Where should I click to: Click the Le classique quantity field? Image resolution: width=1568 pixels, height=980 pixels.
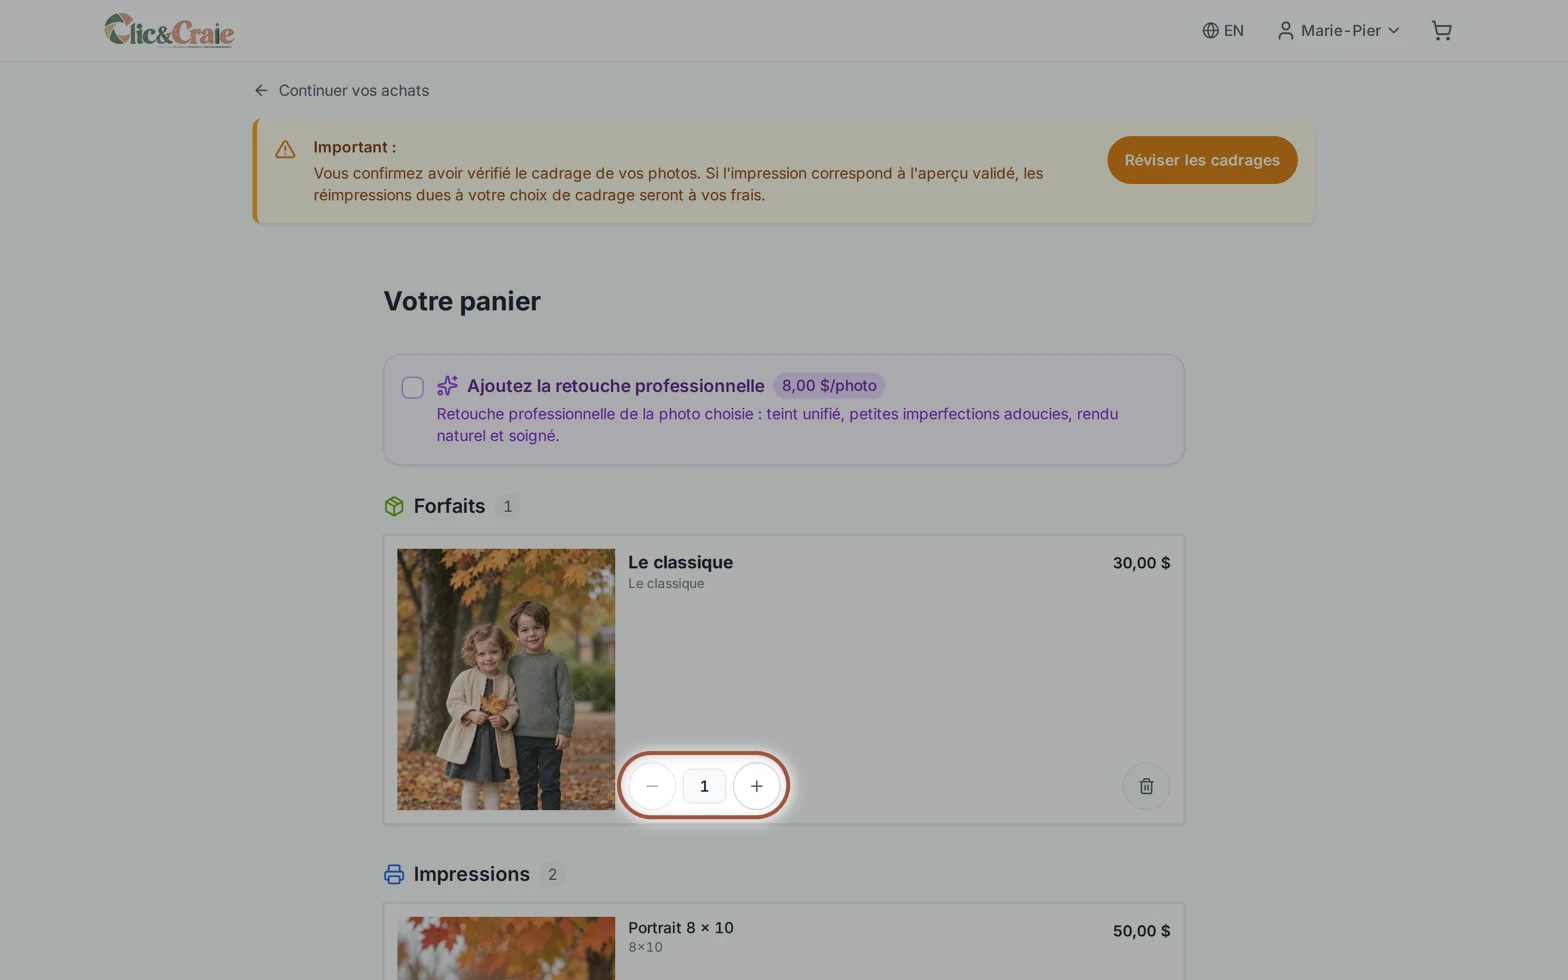(704, 786)
